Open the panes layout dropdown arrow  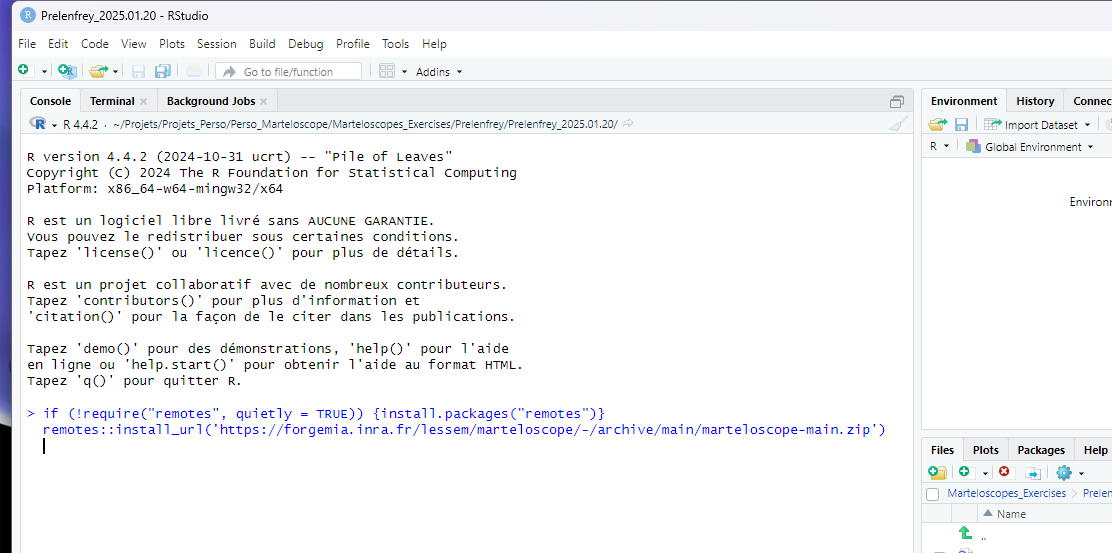[x=404, y=72]
